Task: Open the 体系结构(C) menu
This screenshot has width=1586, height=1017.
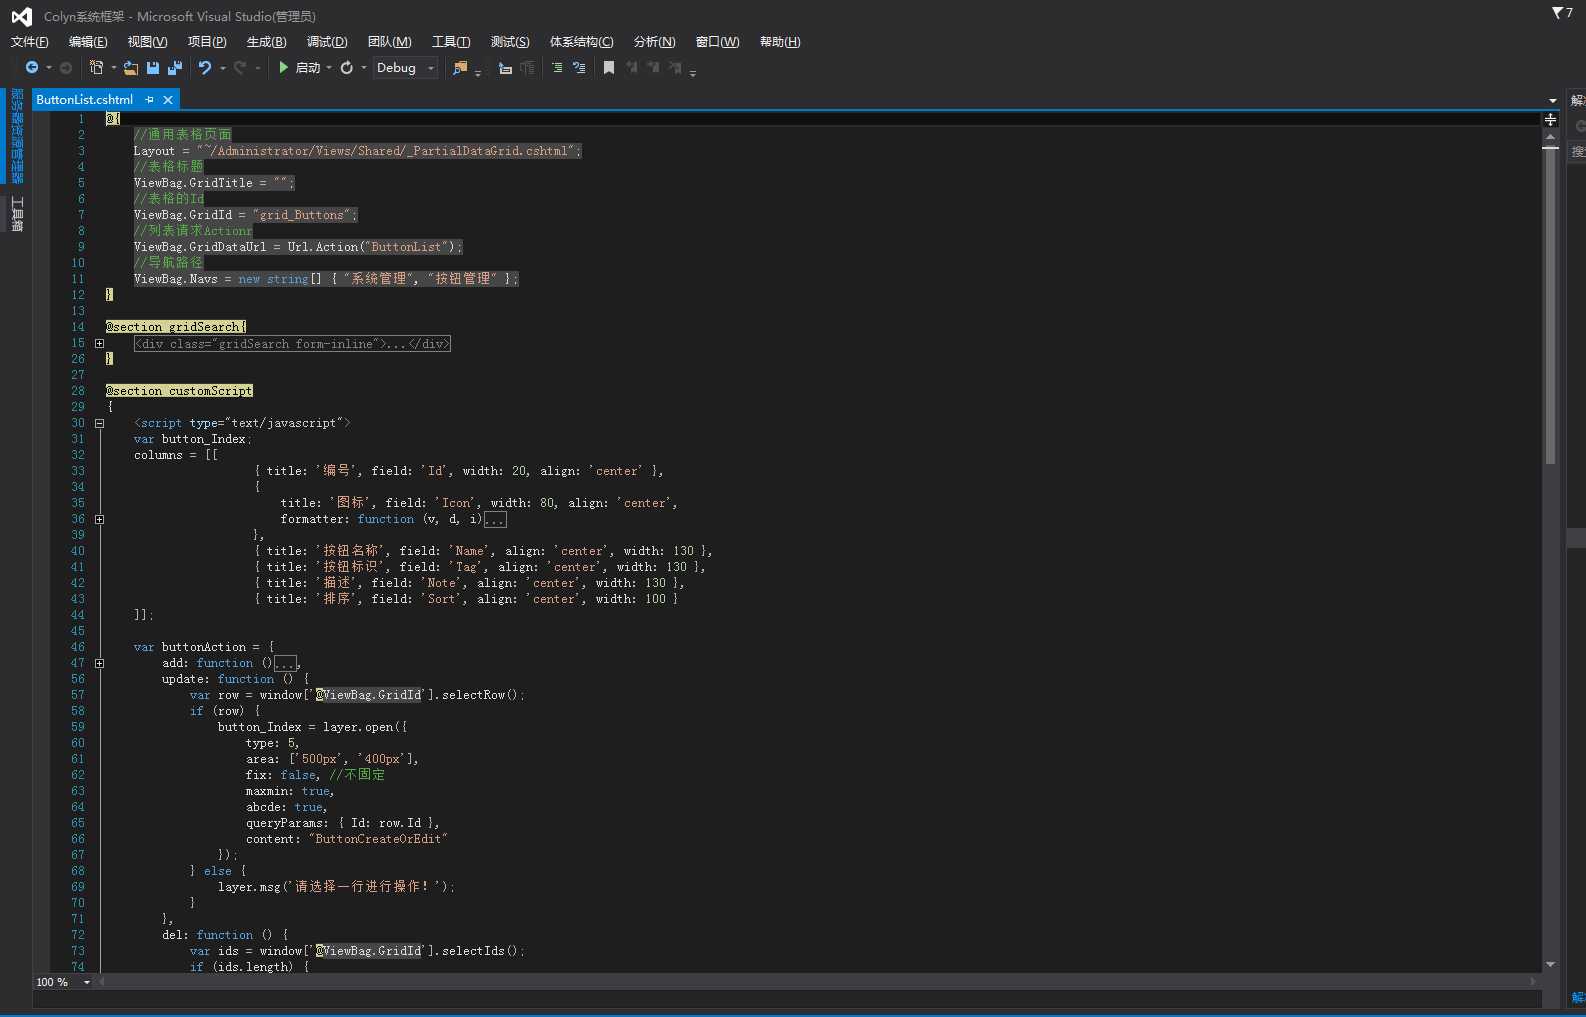Action: click(581, 42)
